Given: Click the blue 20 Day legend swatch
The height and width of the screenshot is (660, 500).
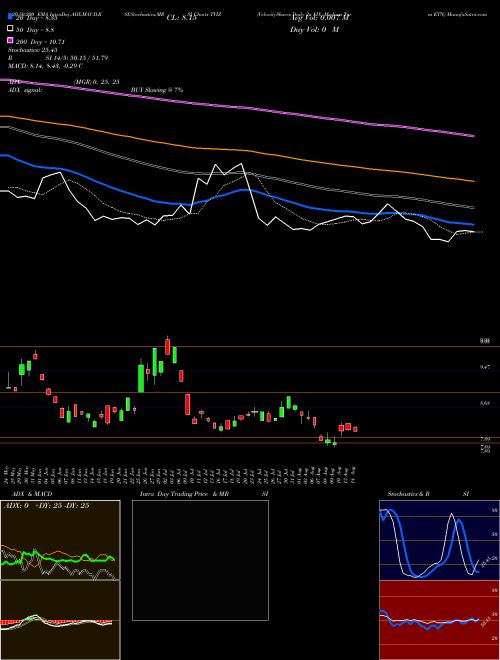Looking at the screenshot, I should [x=10, y=18].
